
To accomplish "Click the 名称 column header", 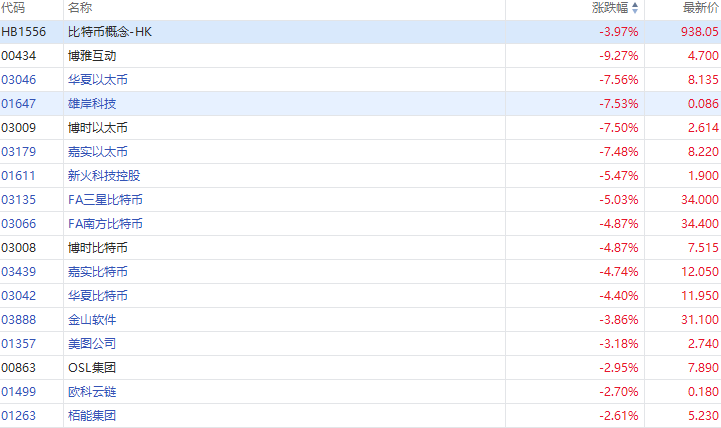I will (x=80, y=7).
